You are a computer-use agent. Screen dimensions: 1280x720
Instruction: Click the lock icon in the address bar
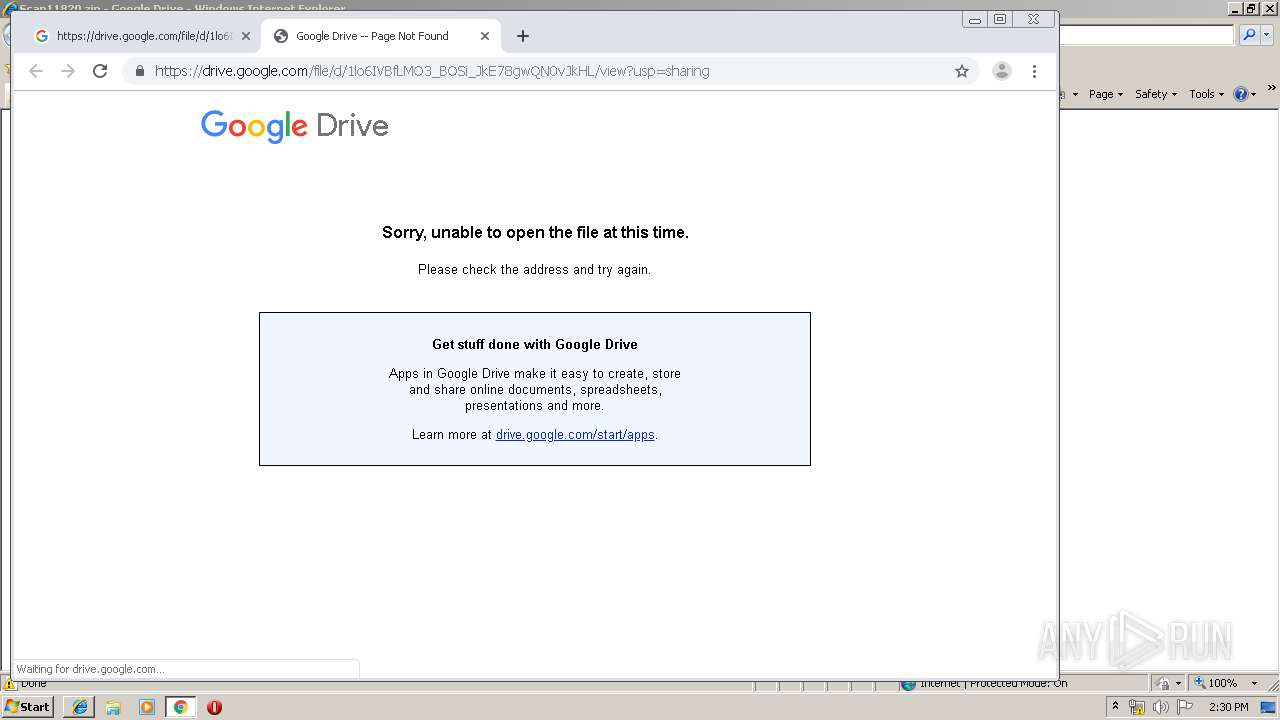(x=139, y=71)
